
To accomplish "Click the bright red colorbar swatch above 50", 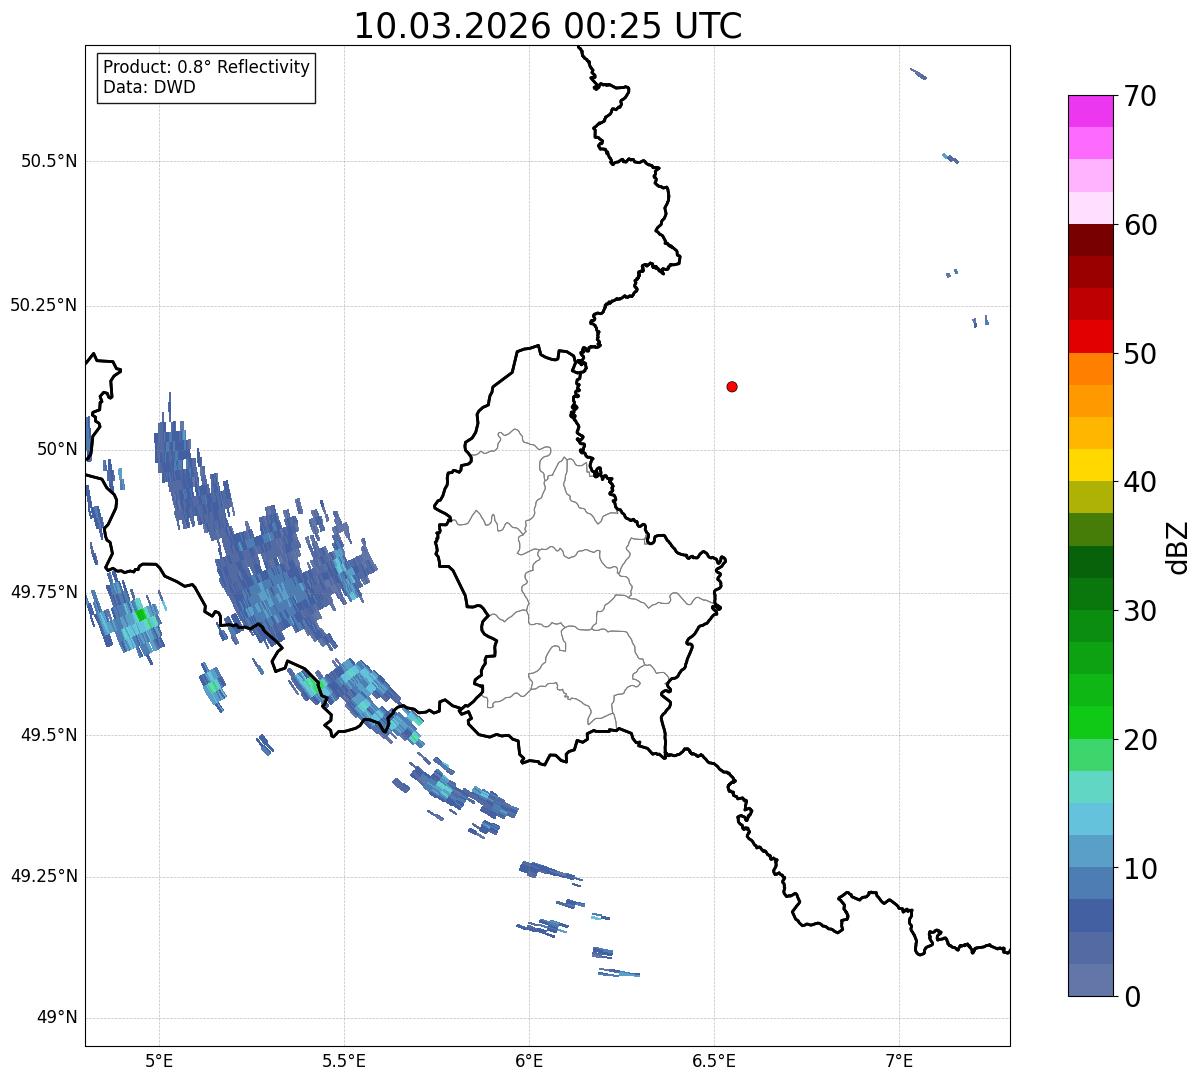I will point(1090,337).
